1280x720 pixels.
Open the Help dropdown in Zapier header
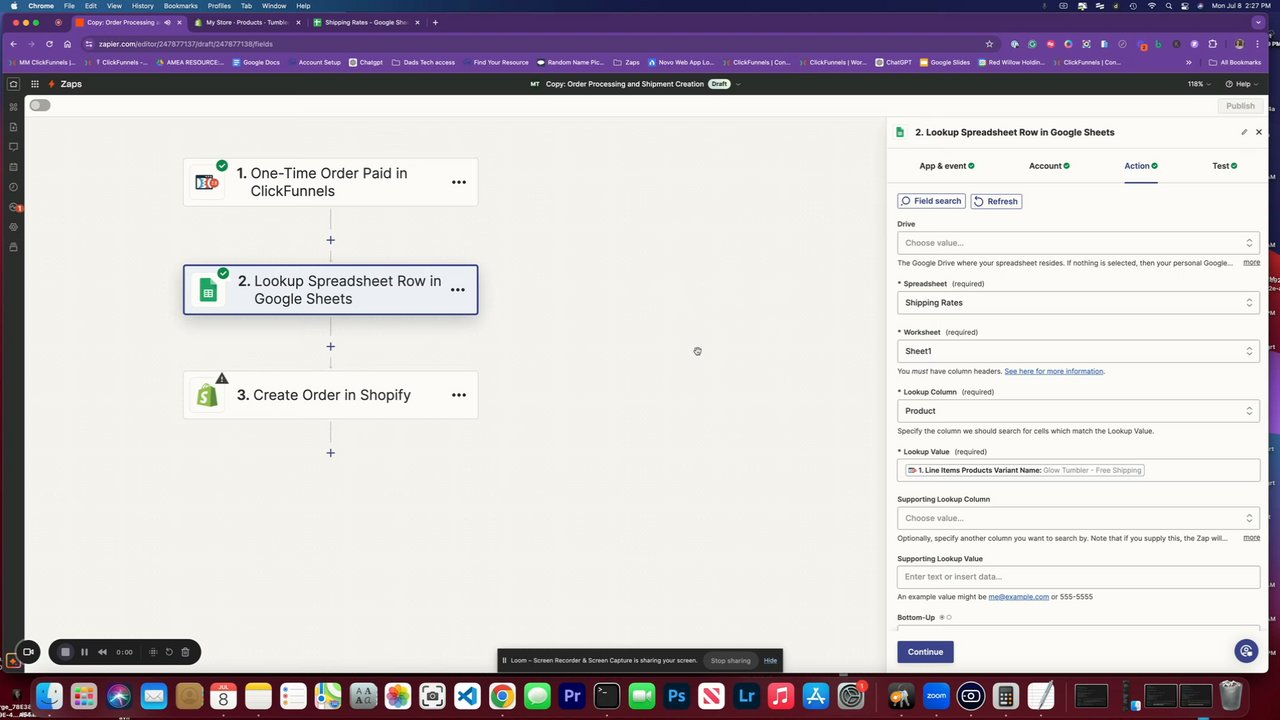click(1240, 84)
